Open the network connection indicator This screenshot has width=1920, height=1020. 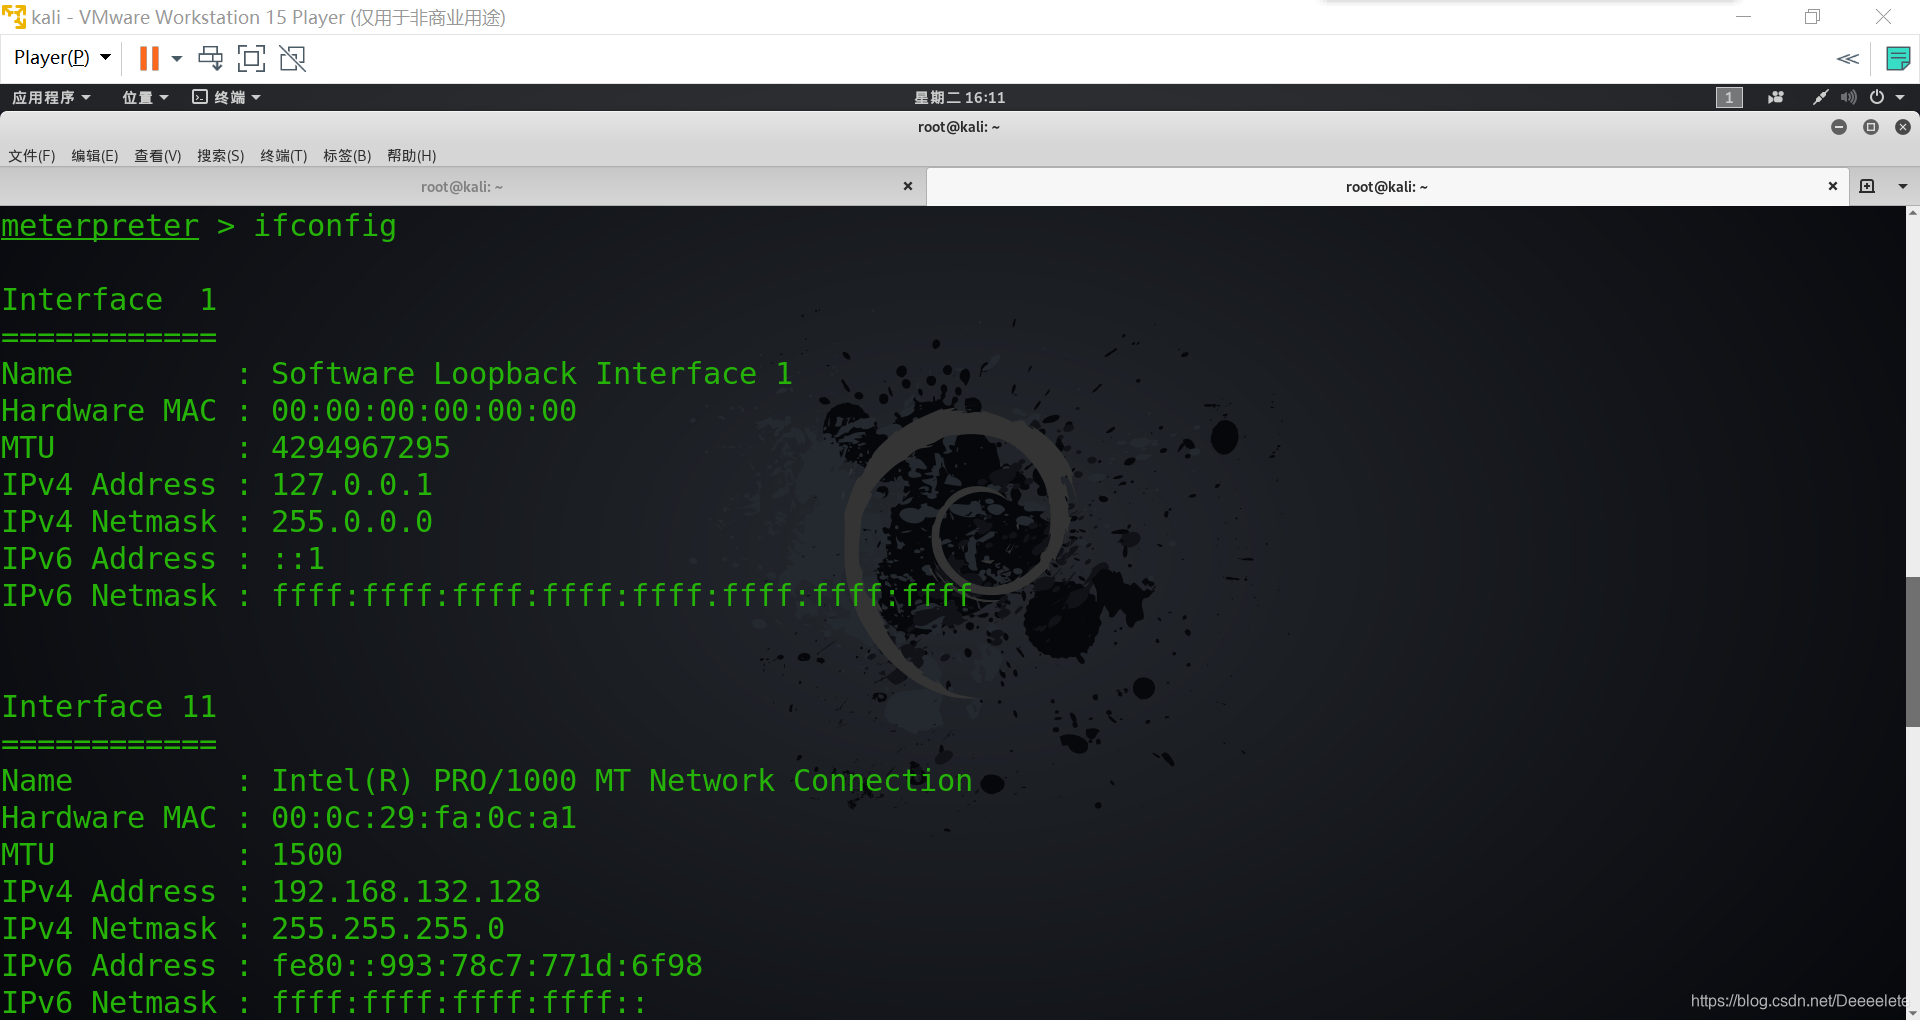[x=1821, y=97]
